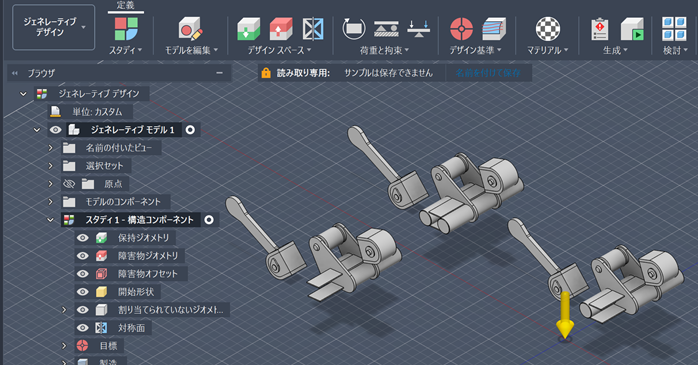Expand the 割り当てられていないジオメト... node
Screen dimensions: 698x365
point(64,310)
